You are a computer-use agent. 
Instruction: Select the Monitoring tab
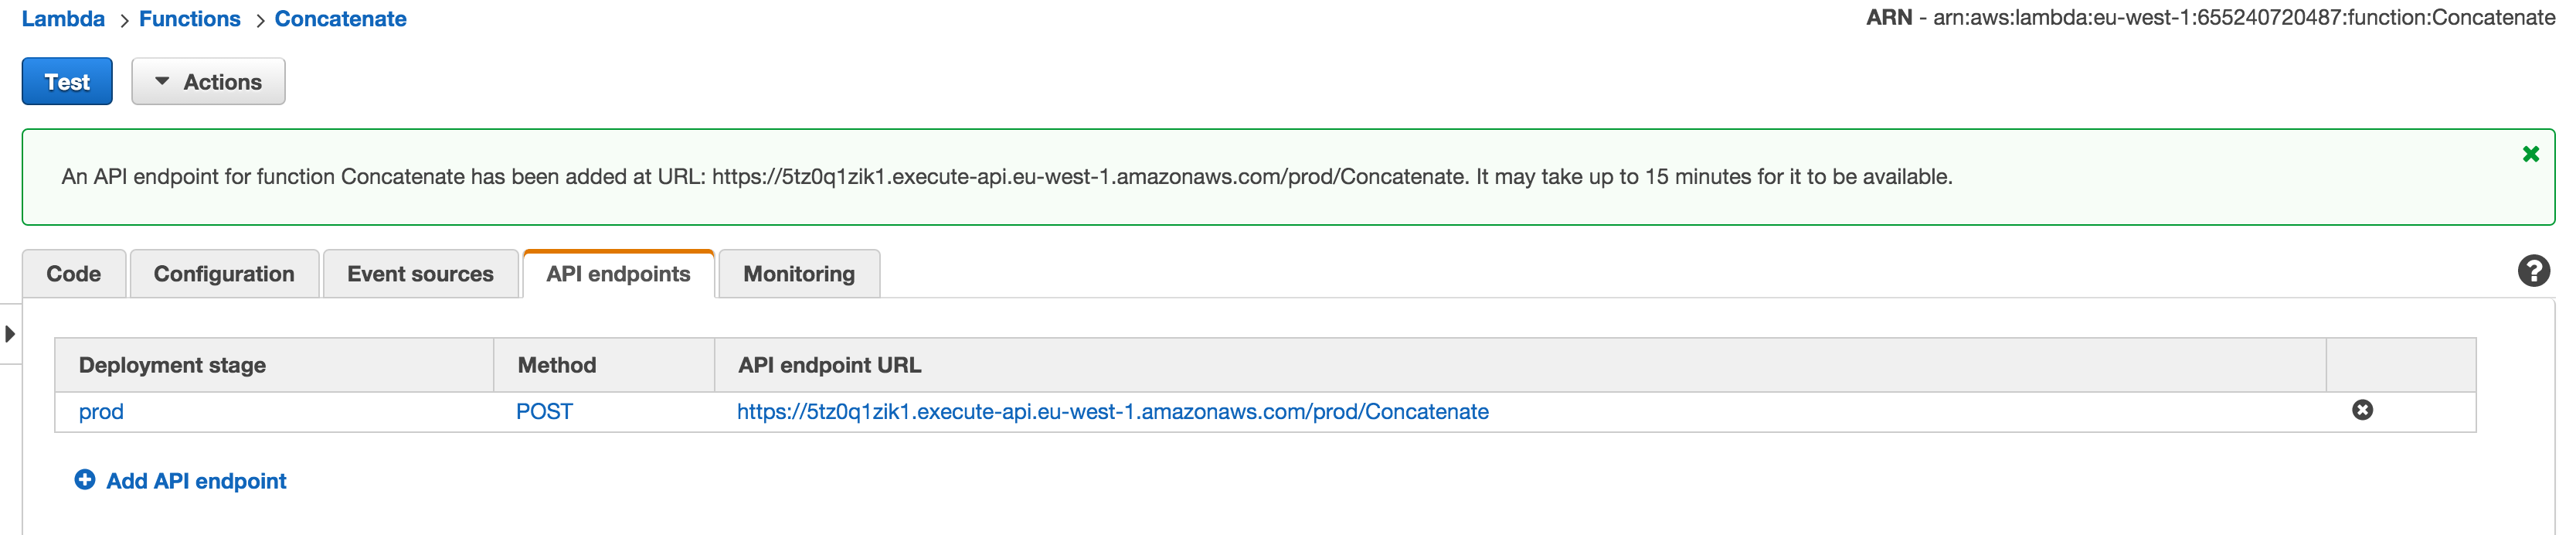(x=798, y=273)
